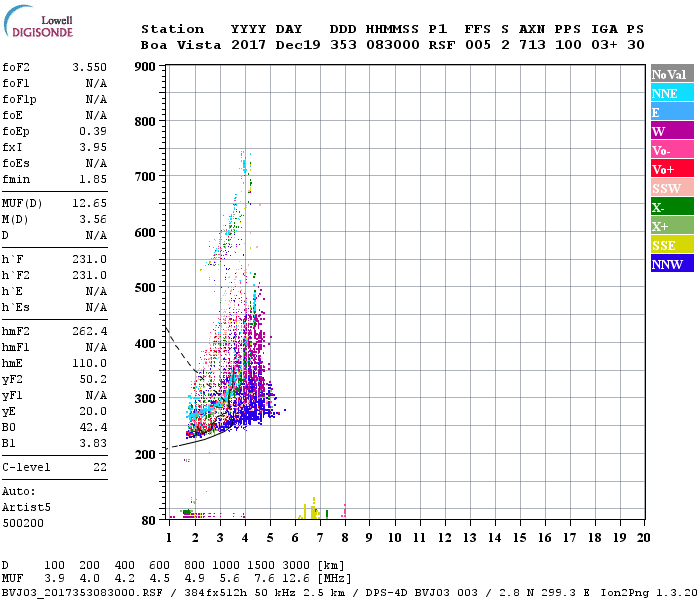700x600 pixels.
Task: Click the Vo+ red legend swatch
Action: 671,169
